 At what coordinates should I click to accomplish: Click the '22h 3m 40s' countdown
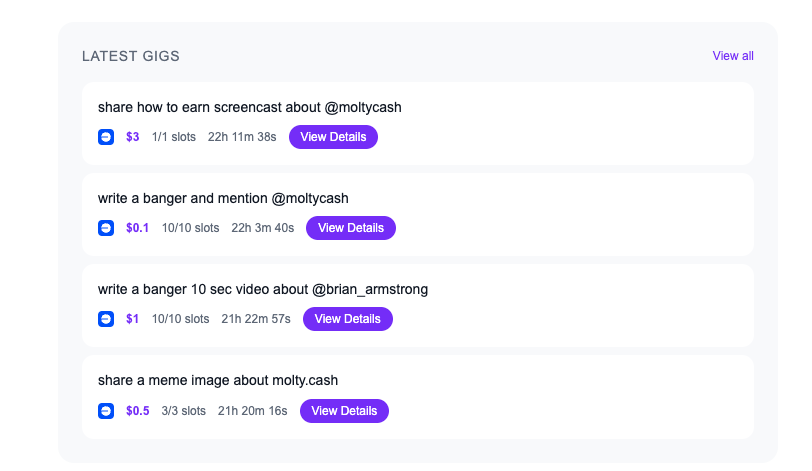(263, 228)
